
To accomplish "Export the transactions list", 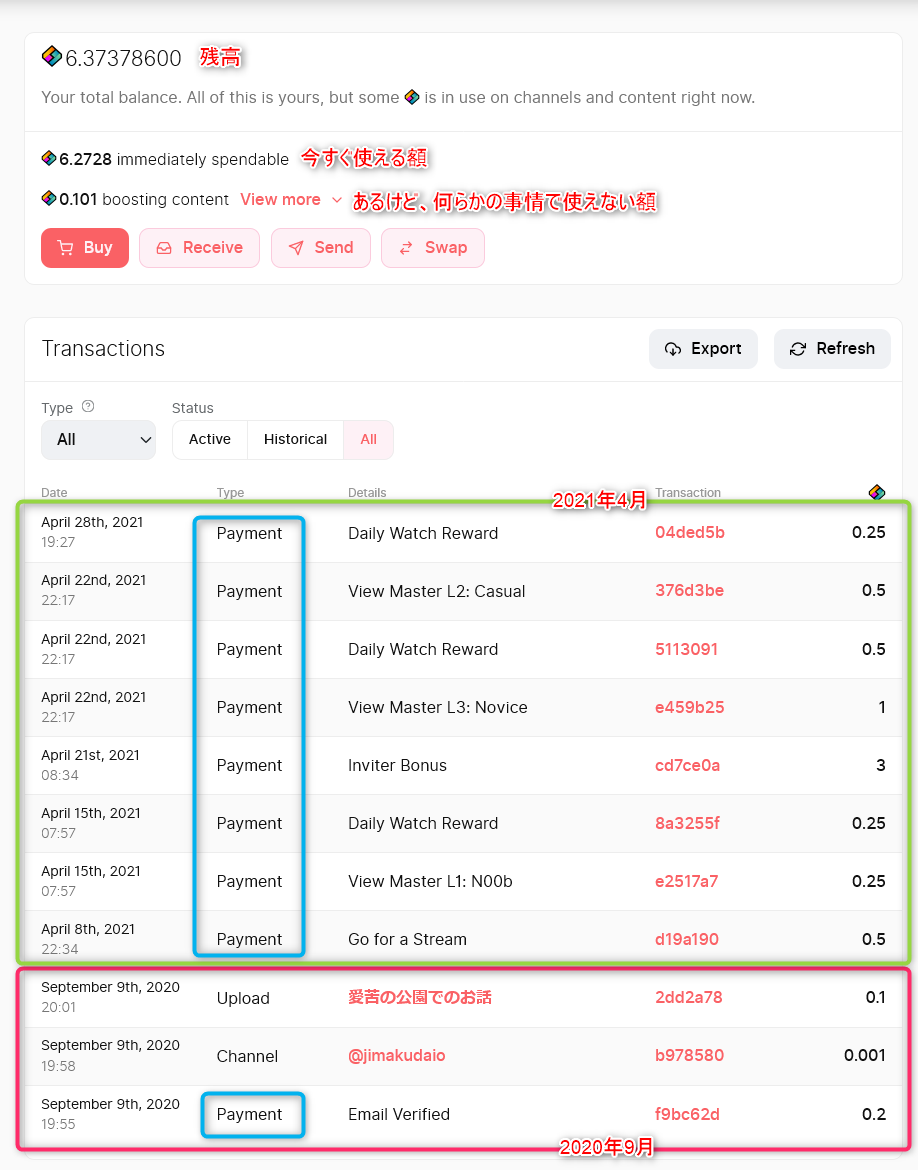I will 703,348.
